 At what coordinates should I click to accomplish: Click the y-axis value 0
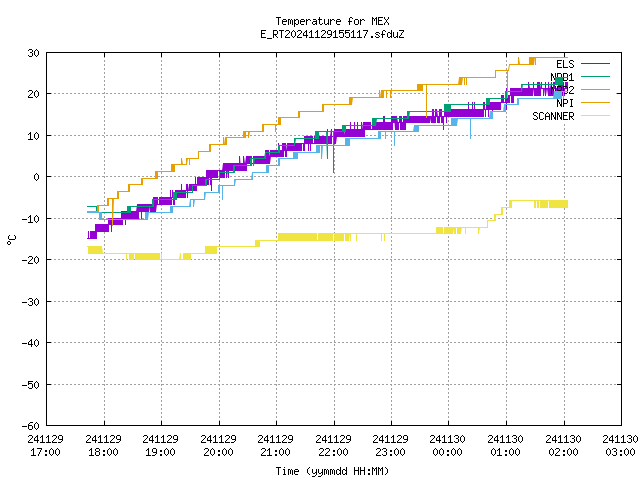click(36, 177)
